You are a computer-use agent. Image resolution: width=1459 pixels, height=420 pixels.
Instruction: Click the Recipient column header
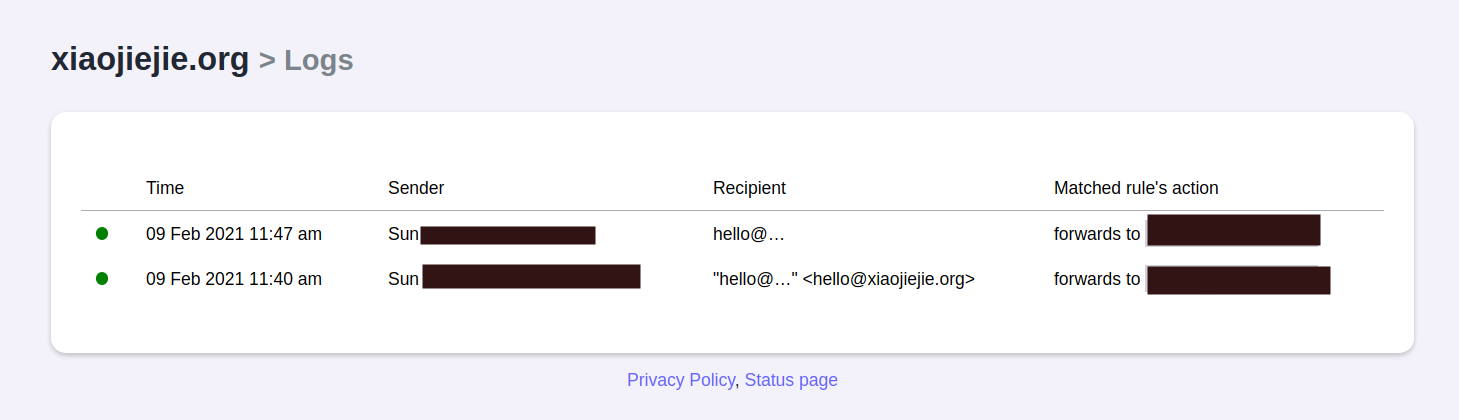tap(749, 188)
